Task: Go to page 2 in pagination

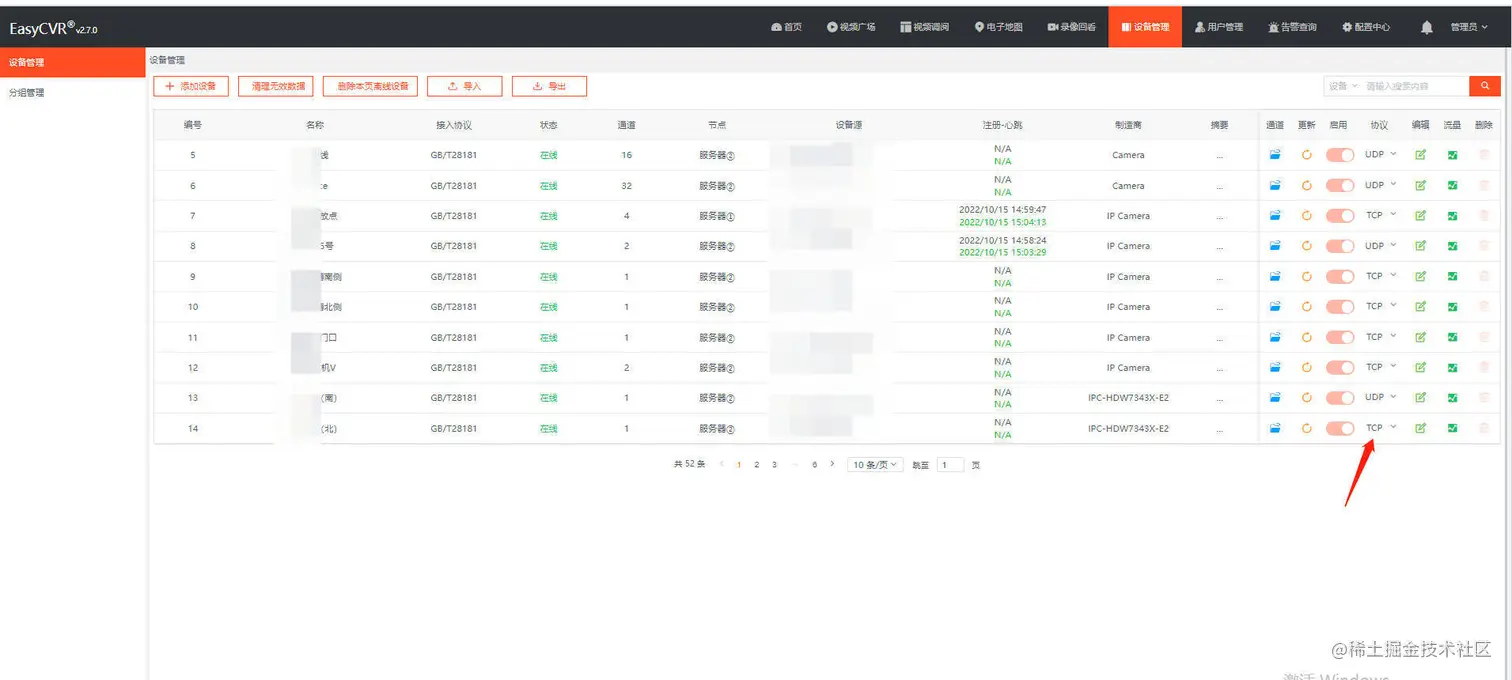Action: click(756, 465)
